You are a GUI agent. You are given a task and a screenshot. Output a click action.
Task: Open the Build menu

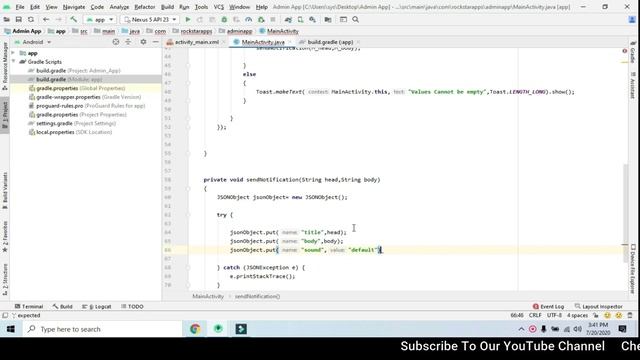pyautogui.click(x=167, y=7)
